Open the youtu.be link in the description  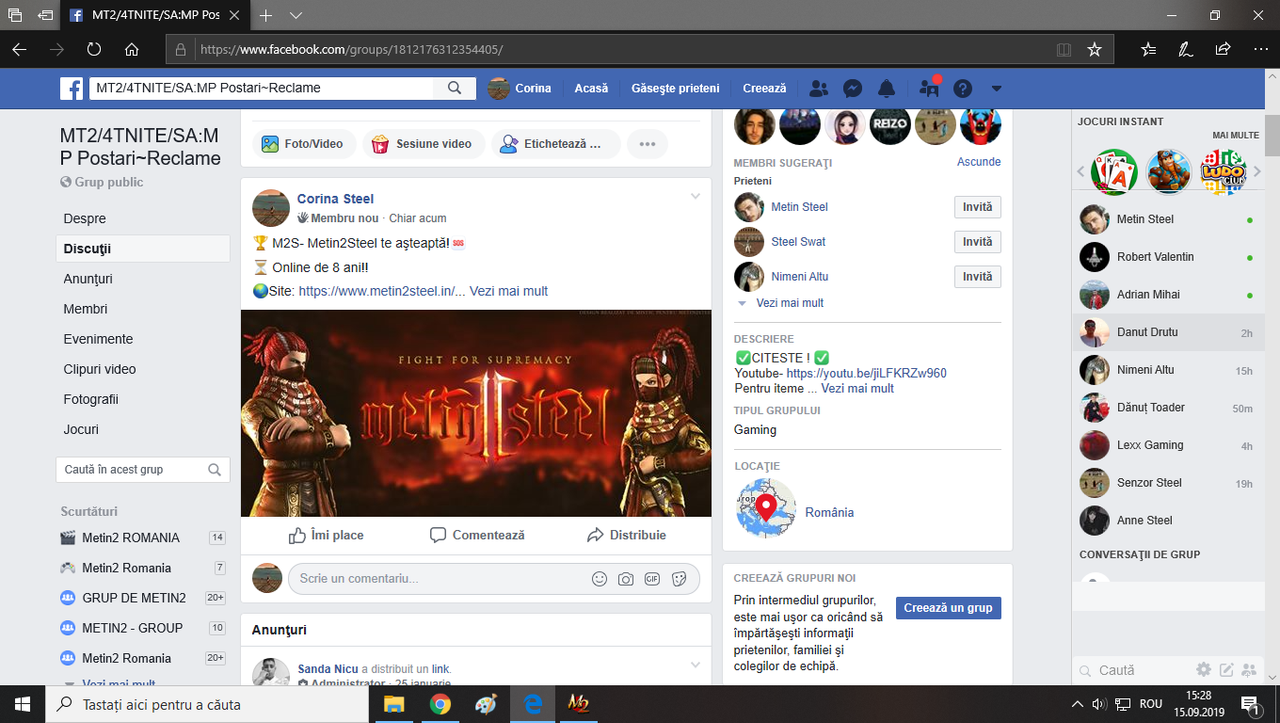[x=867, y=373]
